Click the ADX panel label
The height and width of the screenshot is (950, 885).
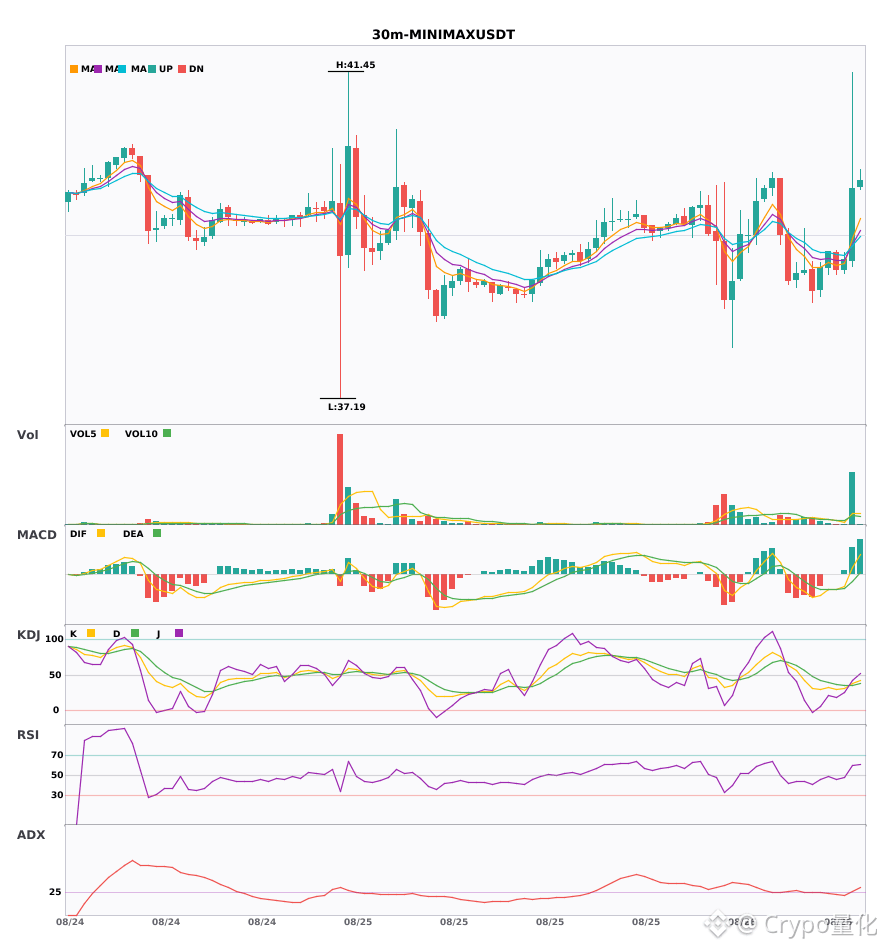pos(31,835)
